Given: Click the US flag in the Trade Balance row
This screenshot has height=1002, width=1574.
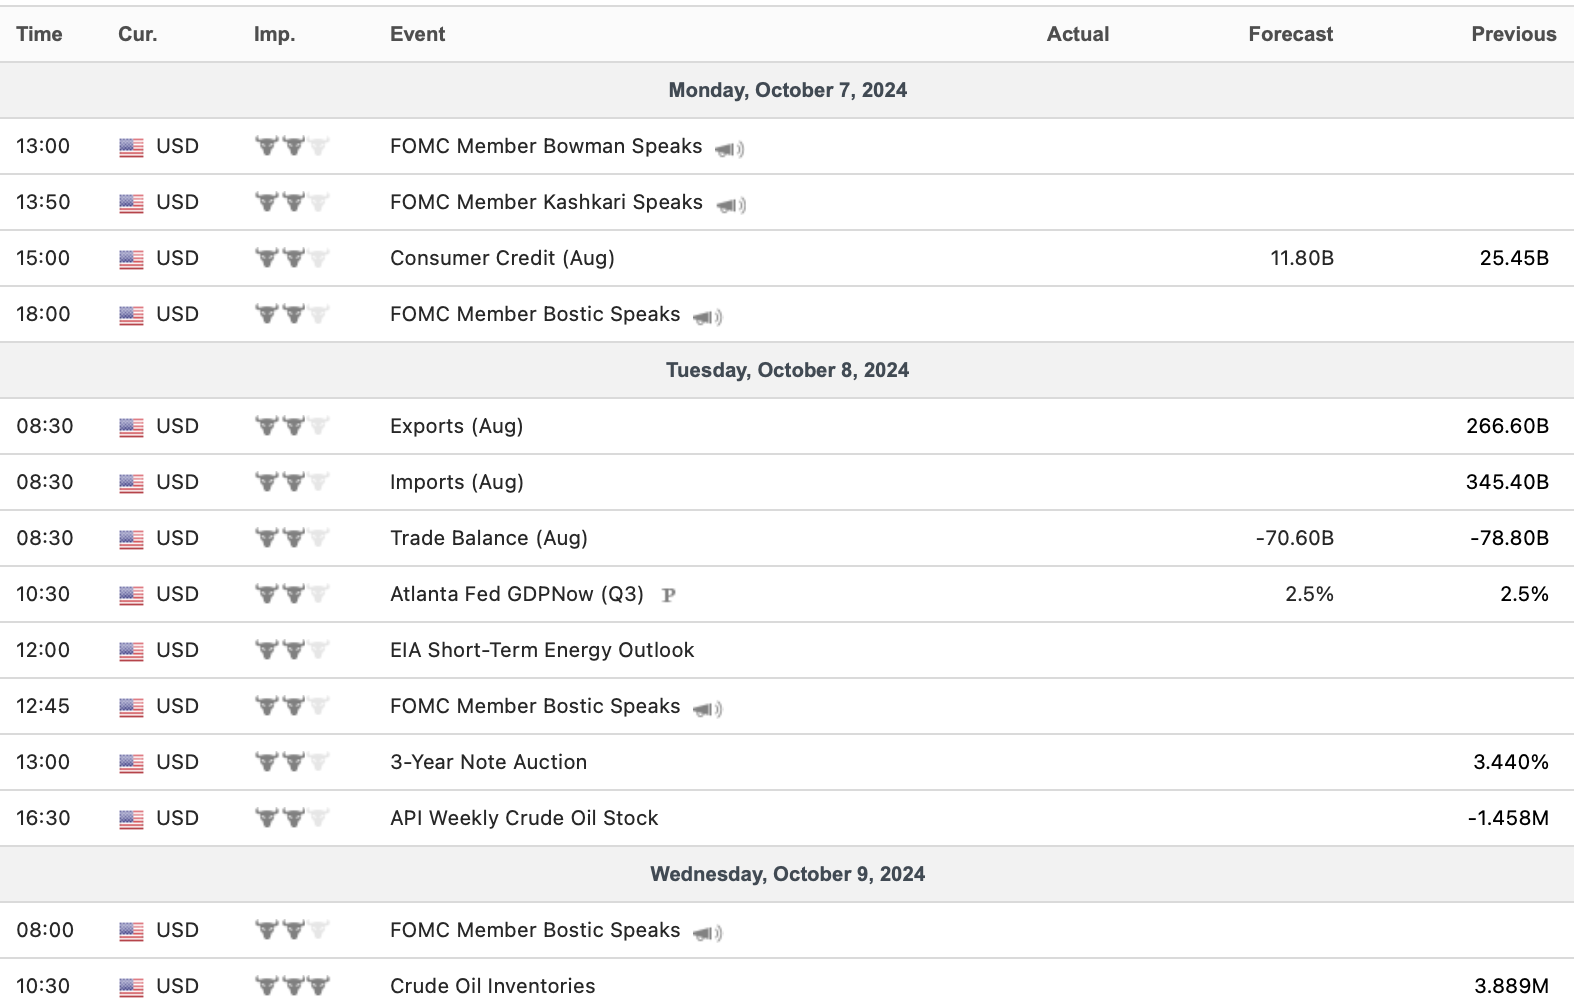Looking at the screenshot, I should (x=131, y=539).
